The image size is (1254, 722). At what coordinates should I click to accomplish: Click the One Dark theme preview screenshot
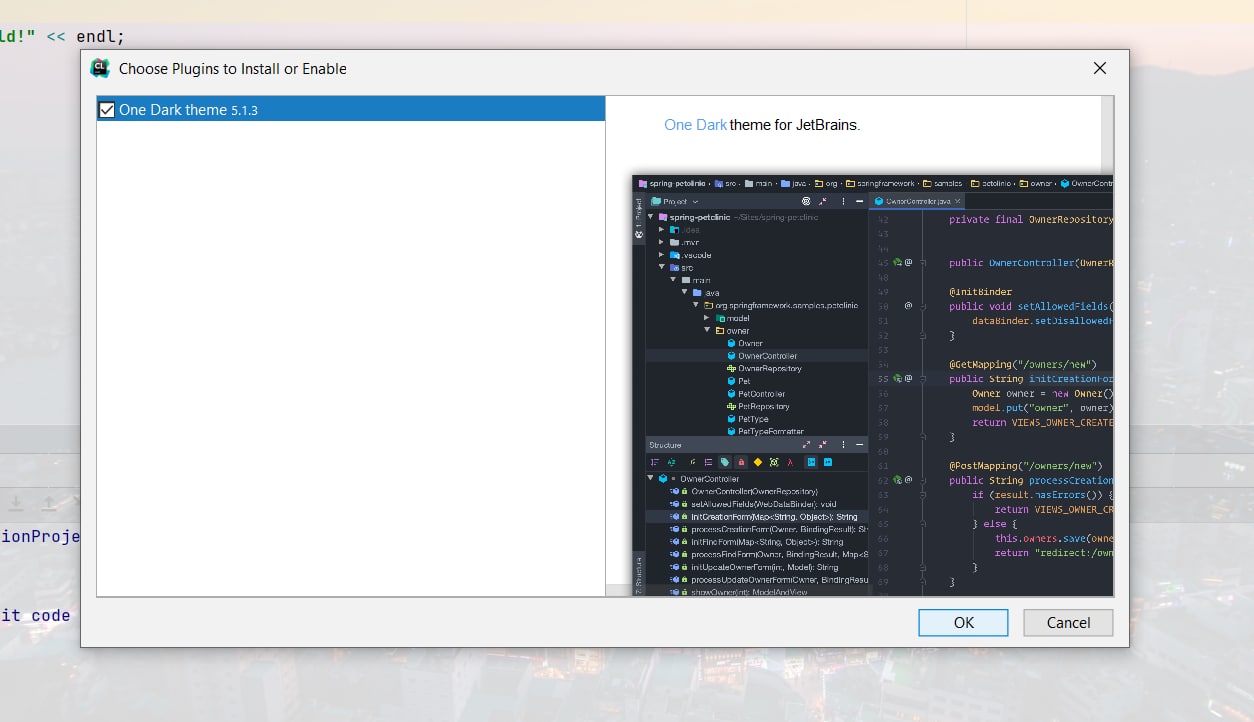pos(872,386)
